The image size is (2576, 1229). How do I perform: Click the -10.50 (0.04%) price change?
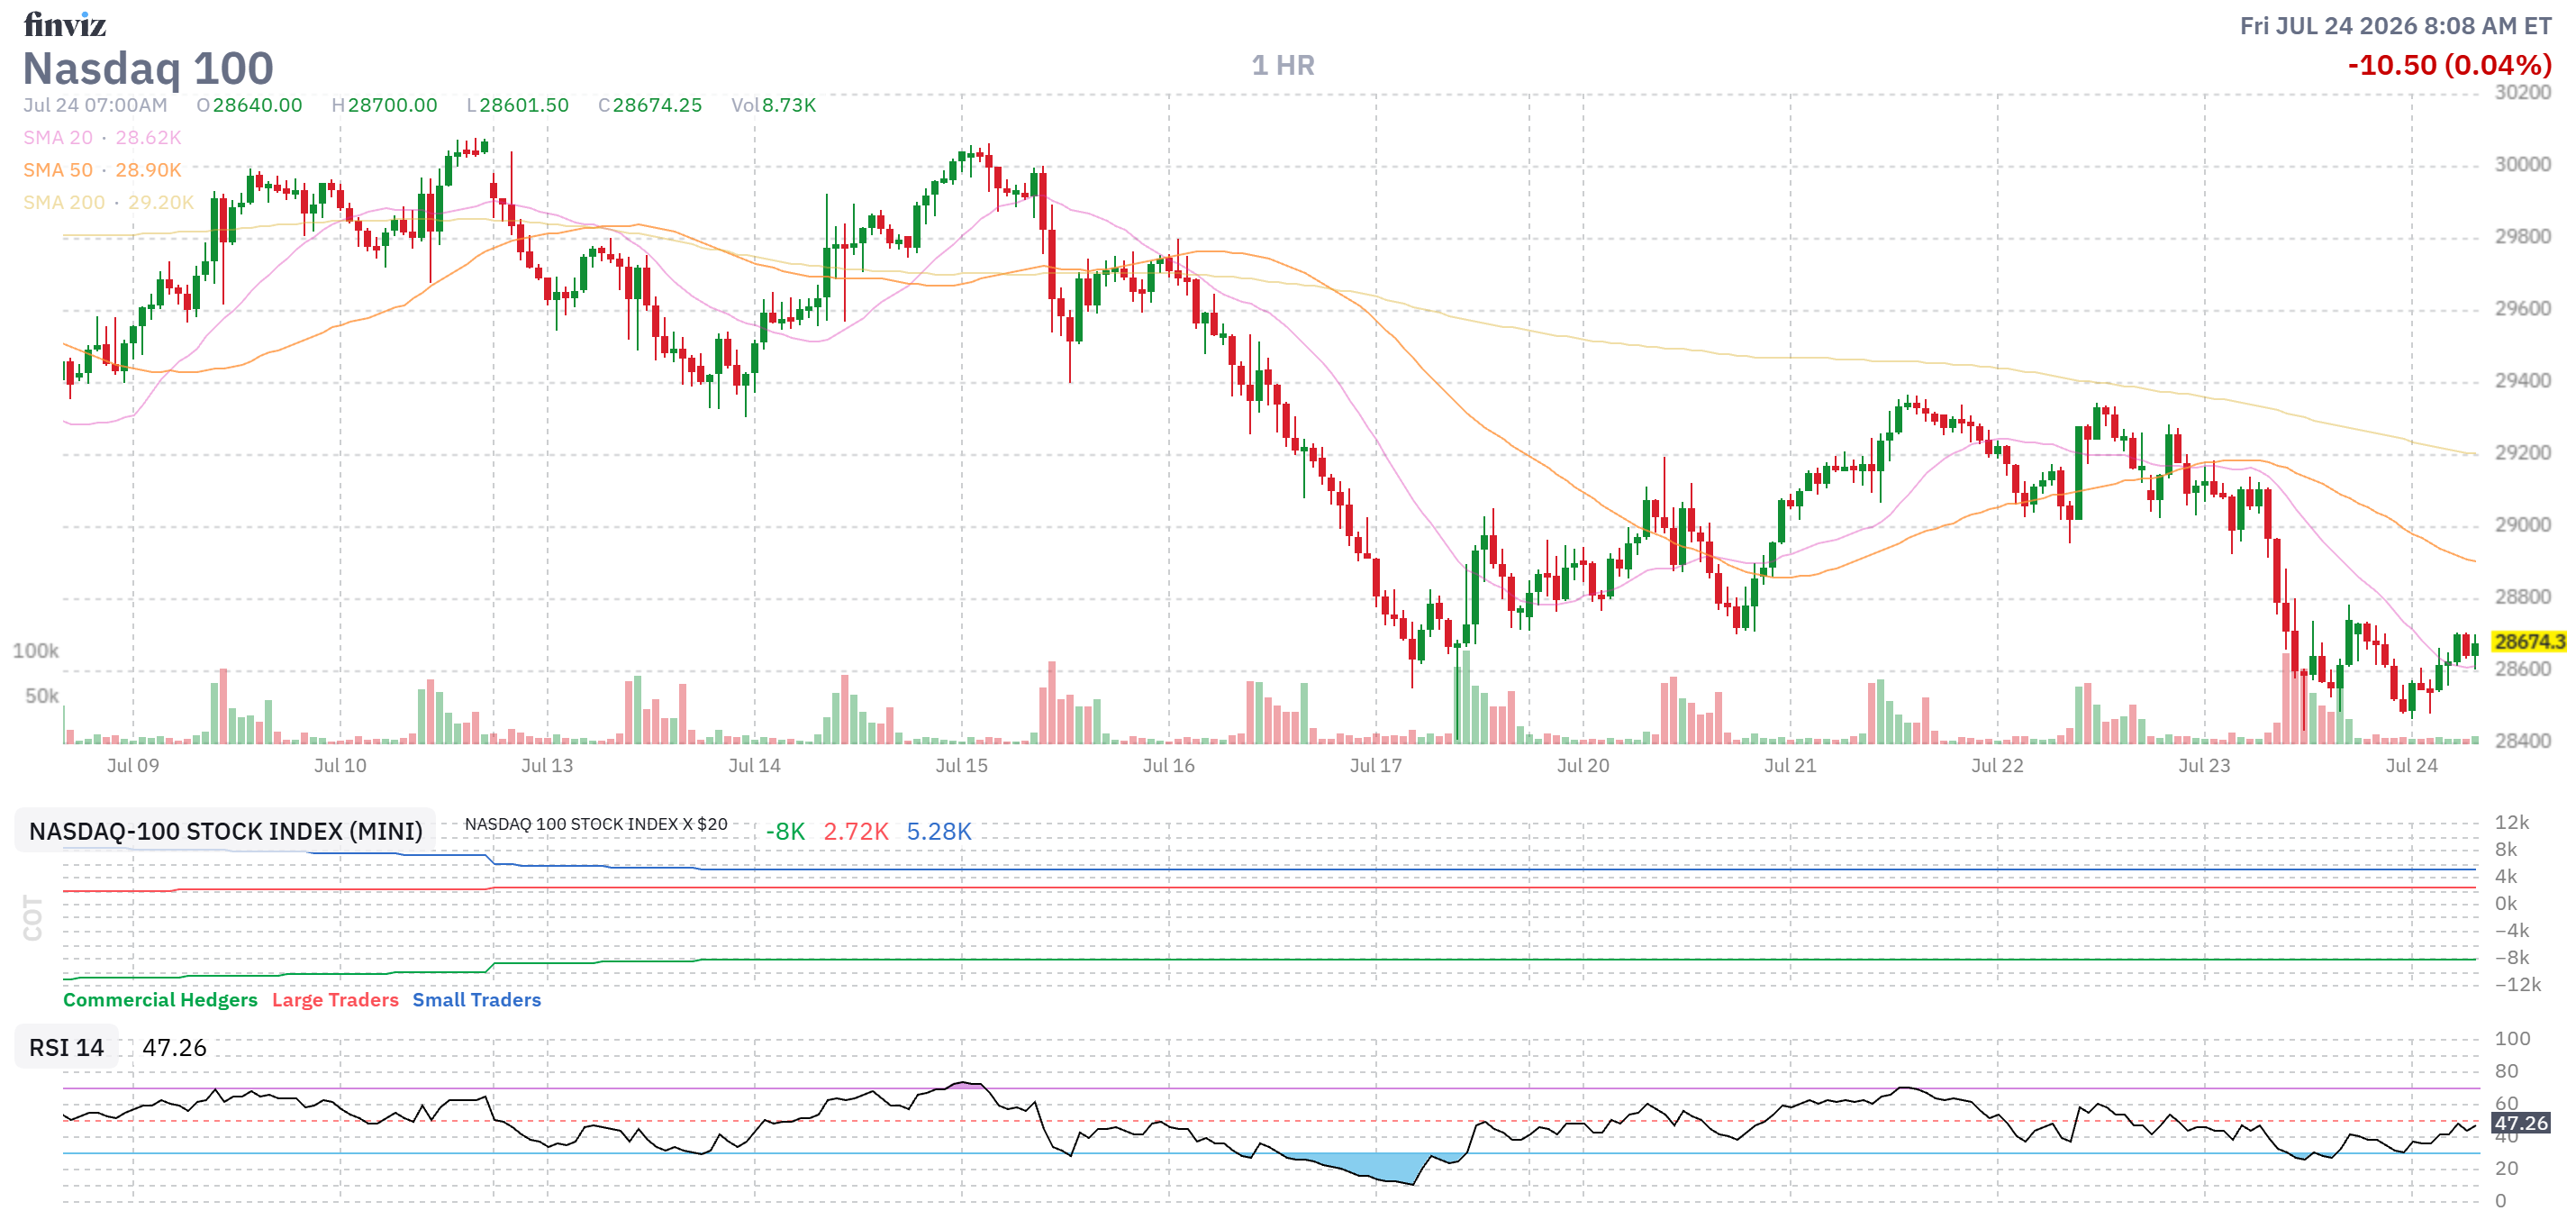coord(2449,65)
